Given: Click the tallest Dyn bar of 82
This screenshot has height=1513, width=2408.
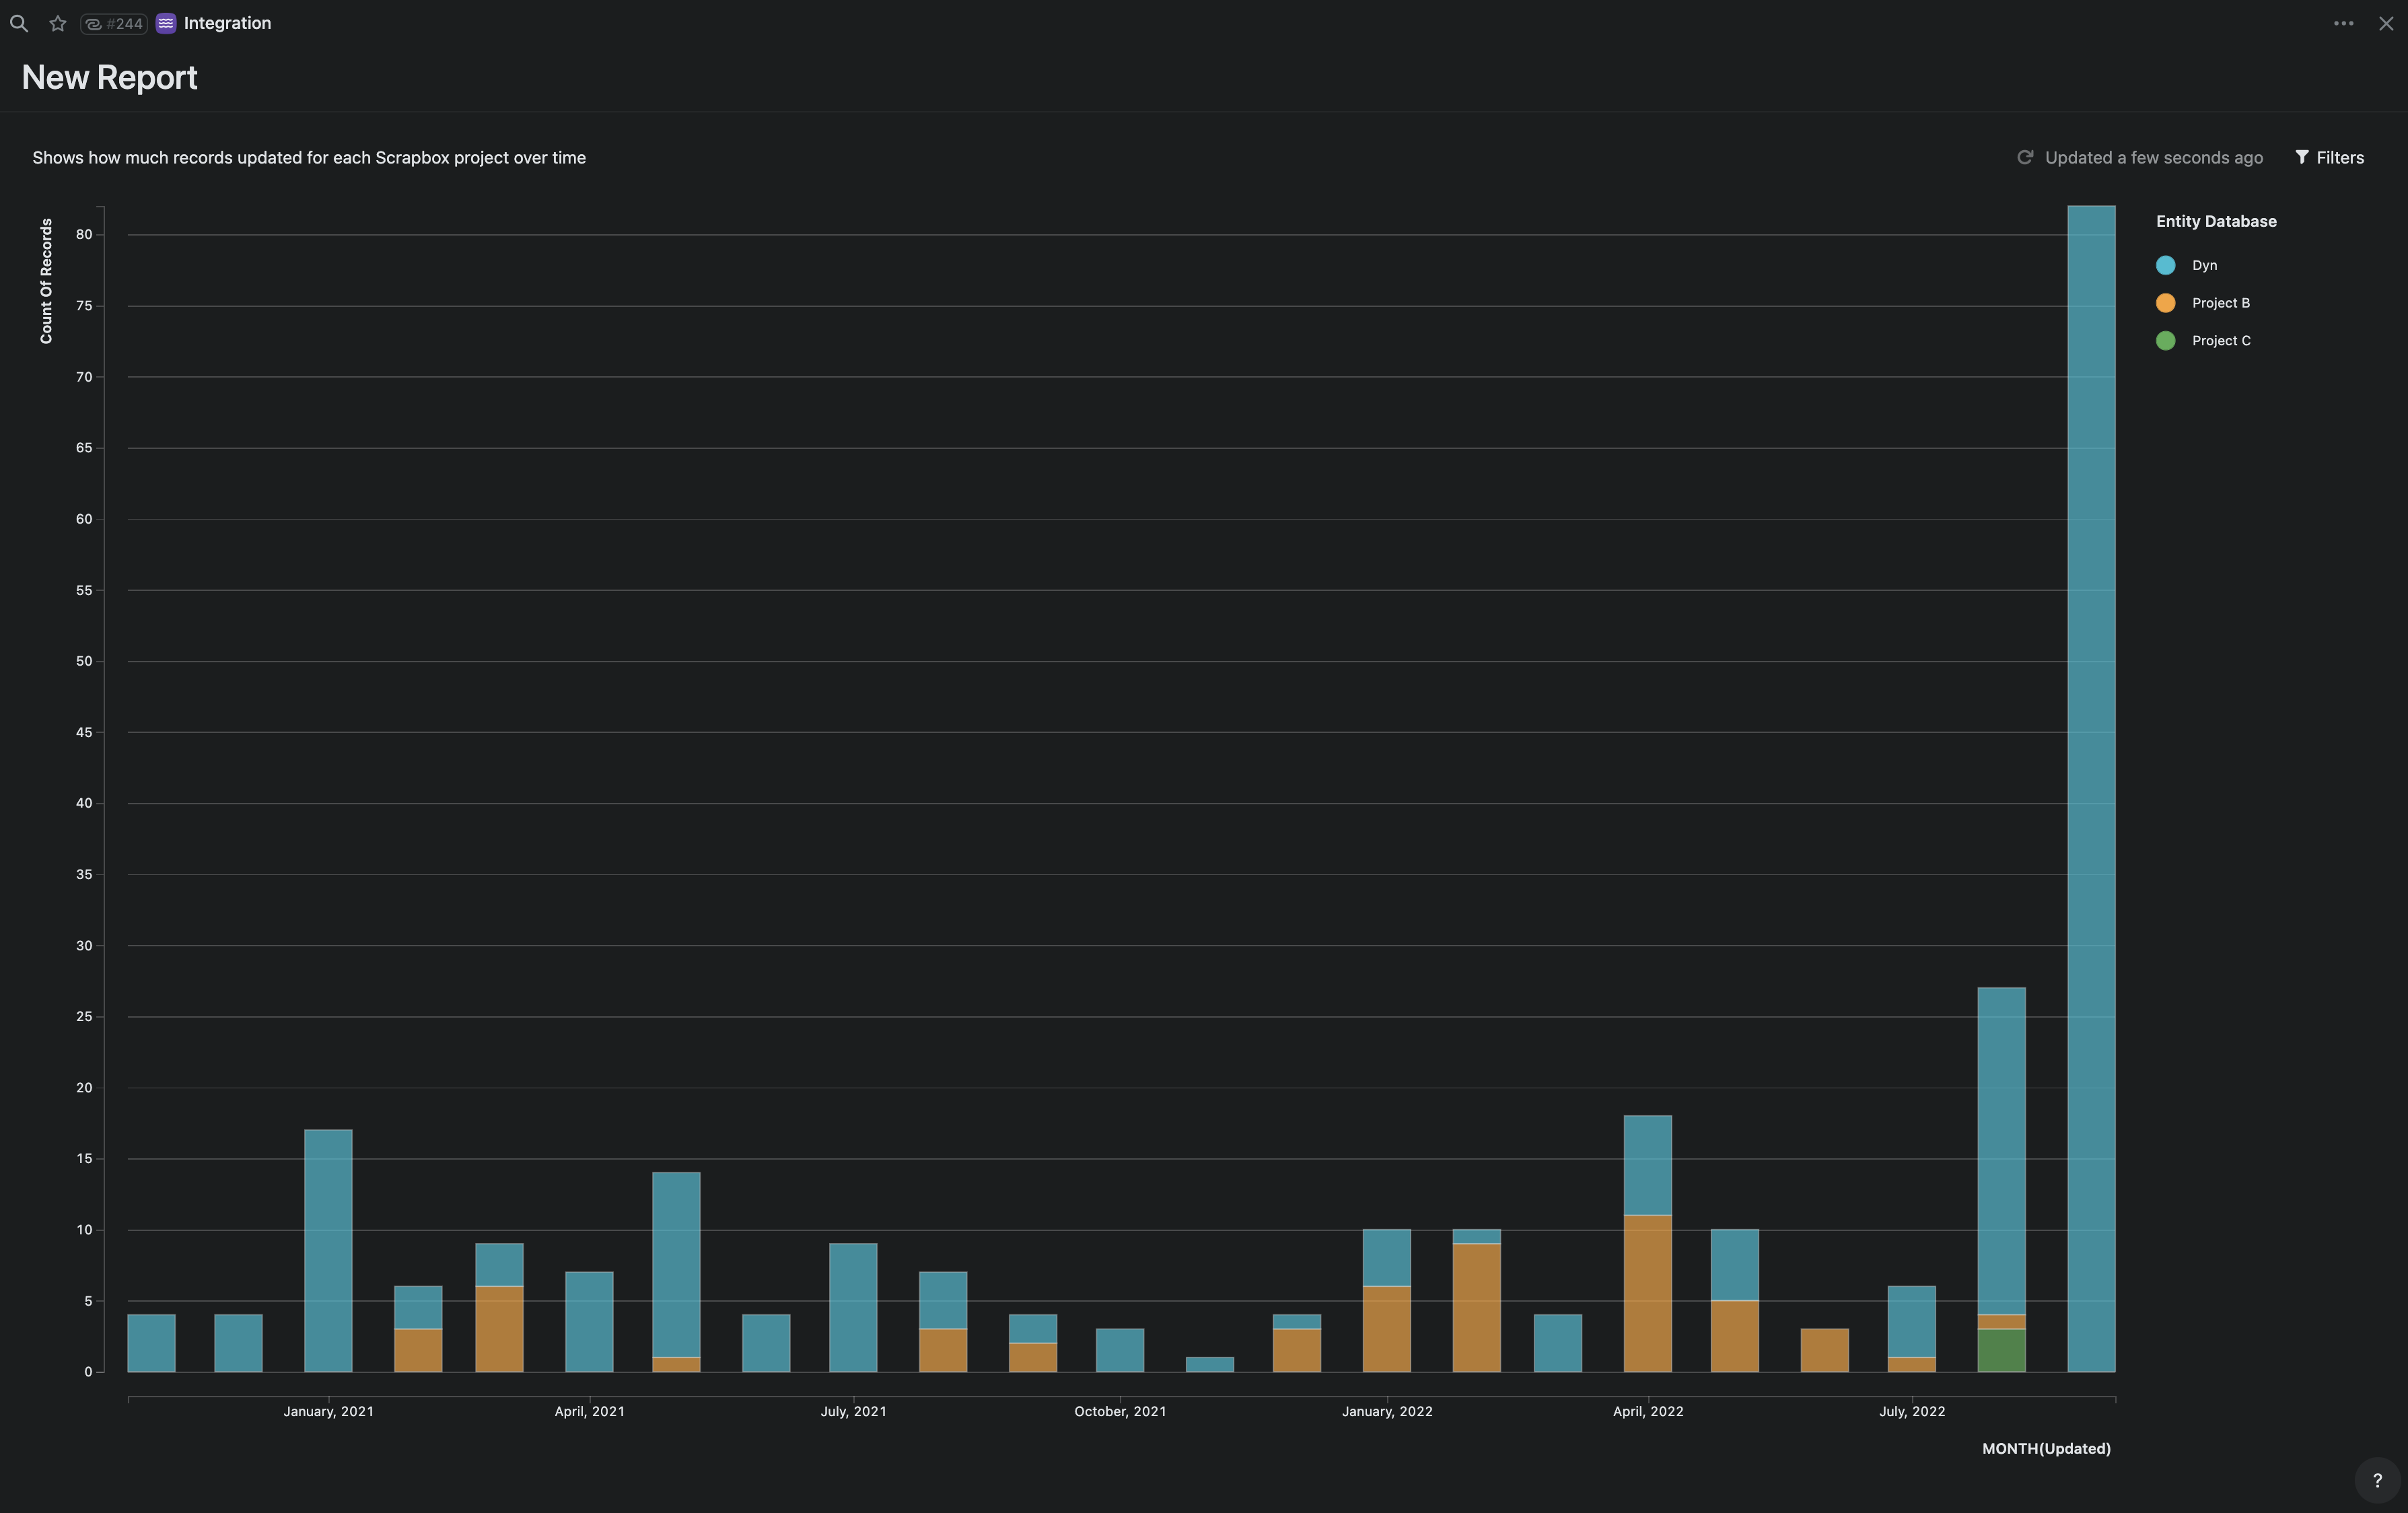Looking at the screenshot, I should 2091,788.
